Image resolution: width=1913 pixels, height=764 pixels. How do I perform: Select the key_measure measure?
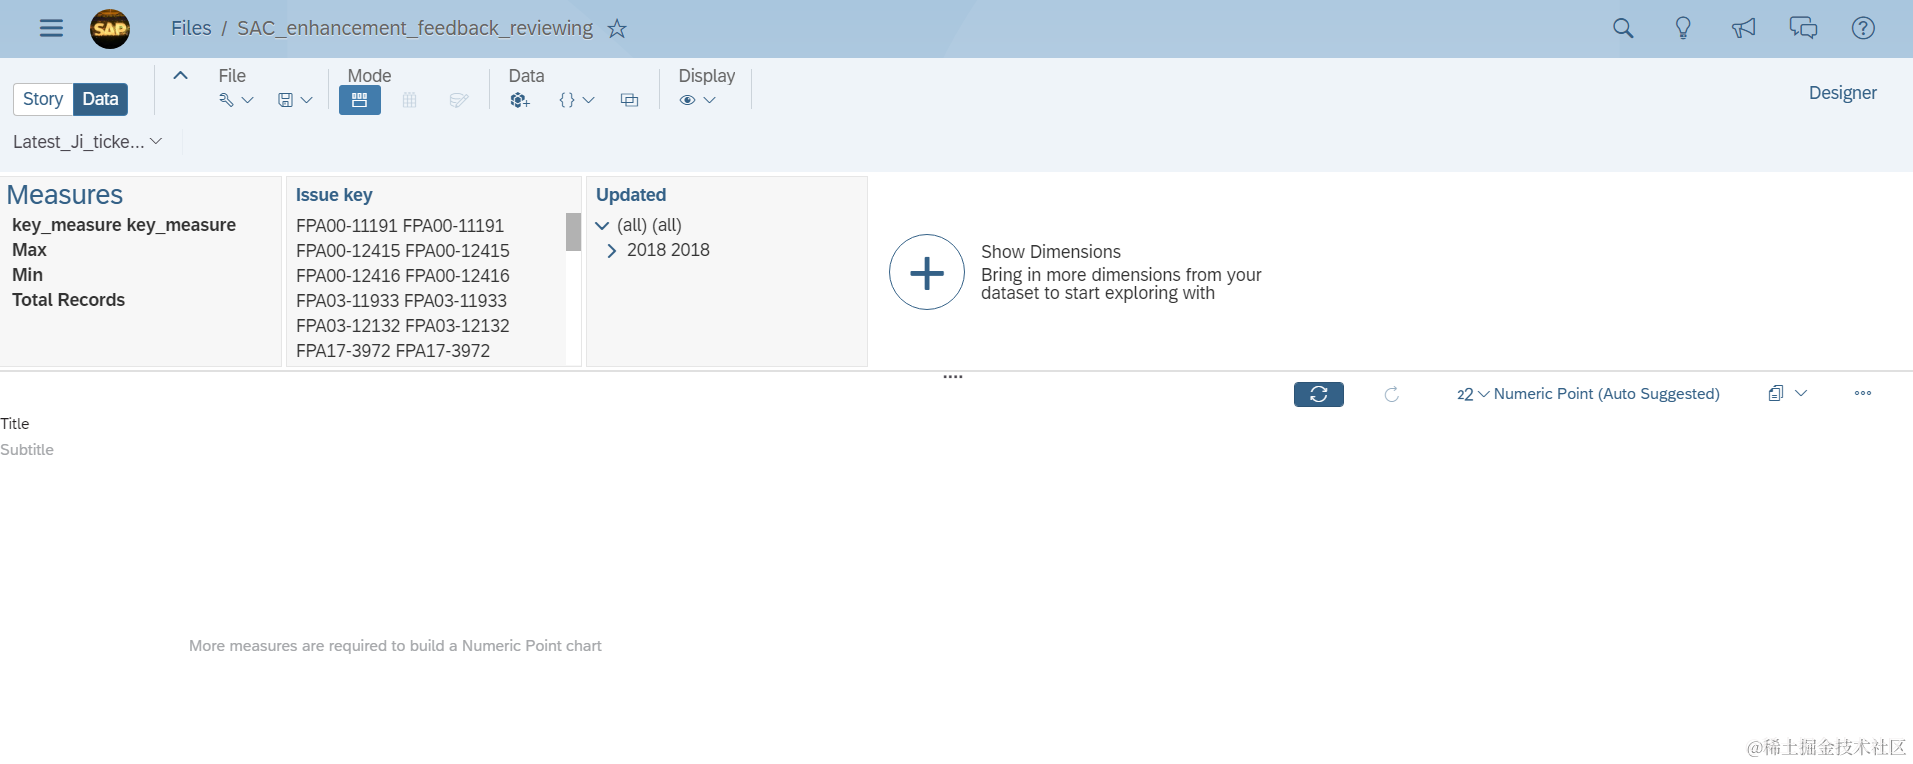pos(124,225)
